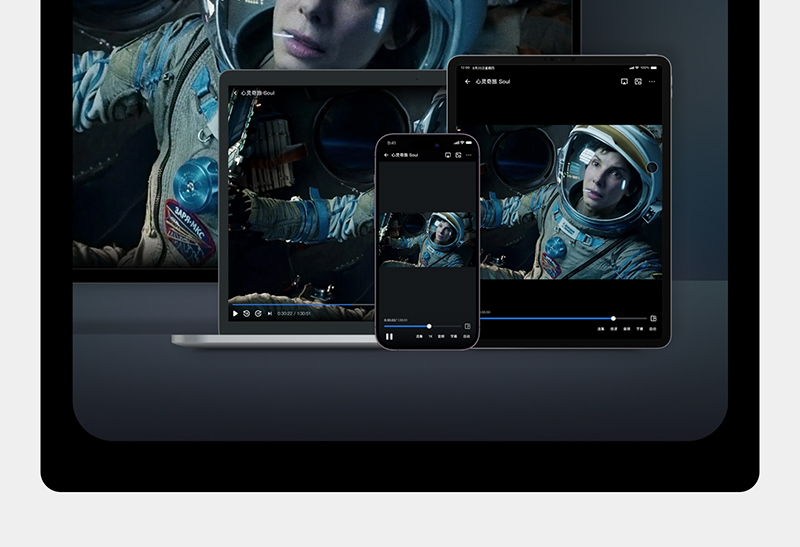This screenshot has height=547, width=800.
Task: Tap picture-in-picture icon beside tablet progress bar
Action: (654, 318)
